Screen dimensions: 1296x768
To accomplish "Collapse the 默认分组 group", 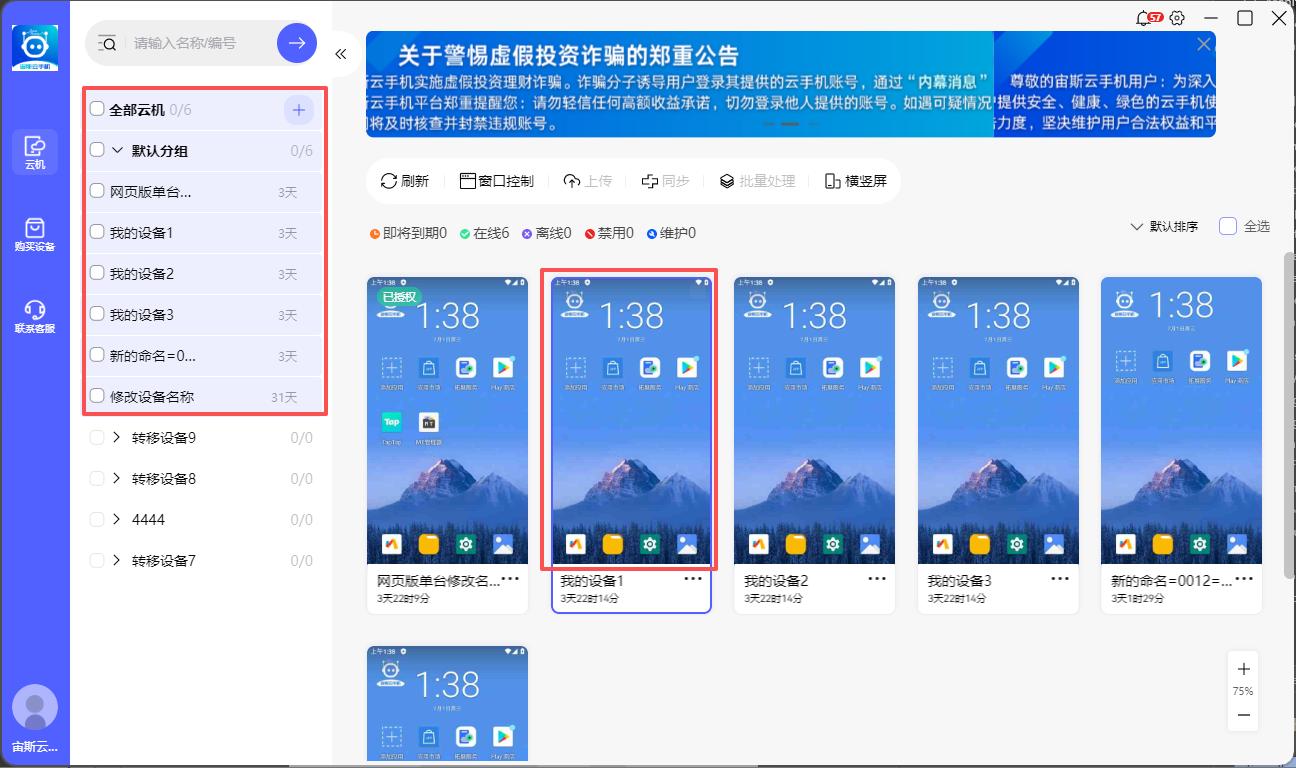I will (117, 150).
